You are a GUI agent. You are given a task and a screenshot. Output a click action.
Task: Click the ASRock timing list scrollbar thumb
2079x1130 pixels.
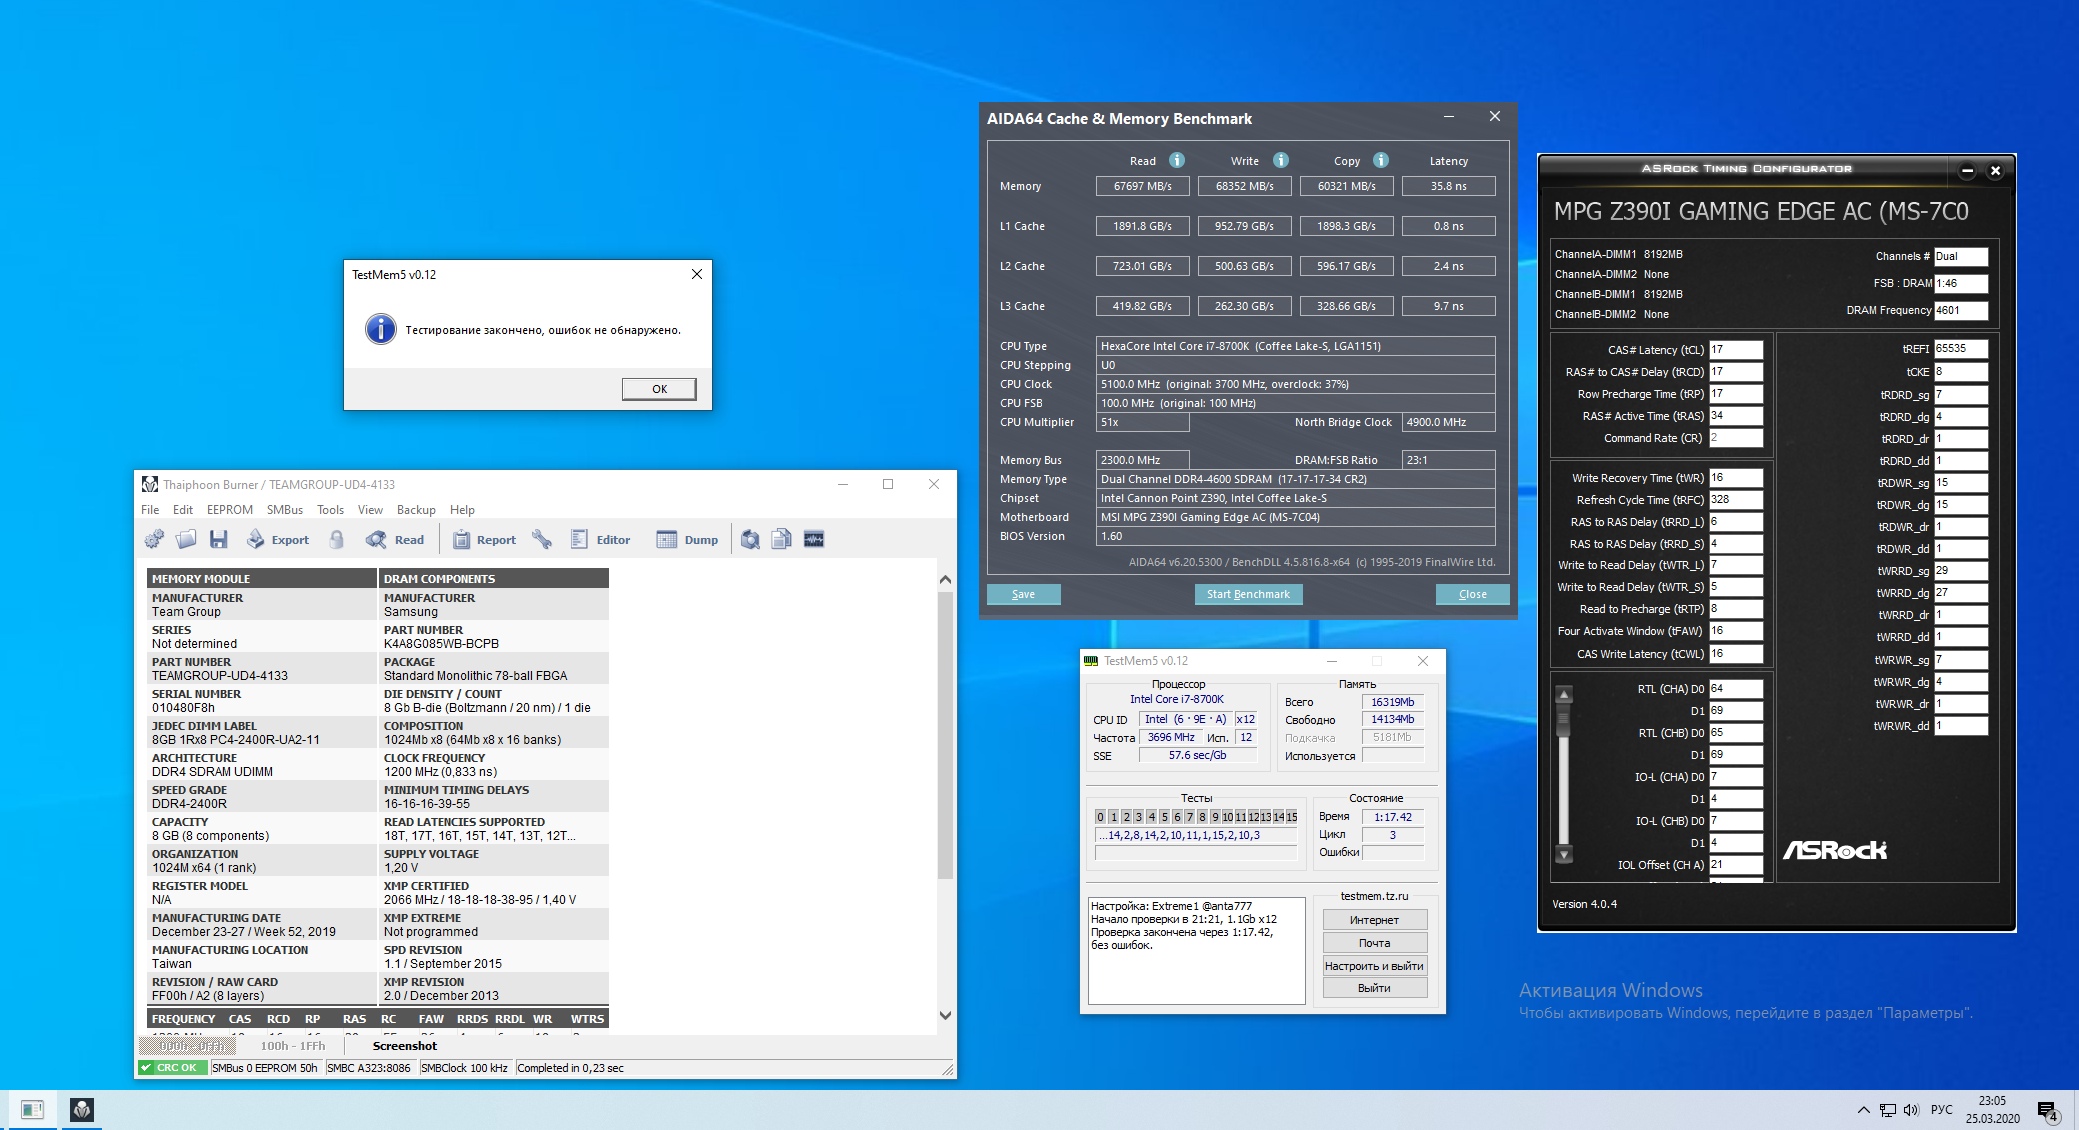[1564, 718]
